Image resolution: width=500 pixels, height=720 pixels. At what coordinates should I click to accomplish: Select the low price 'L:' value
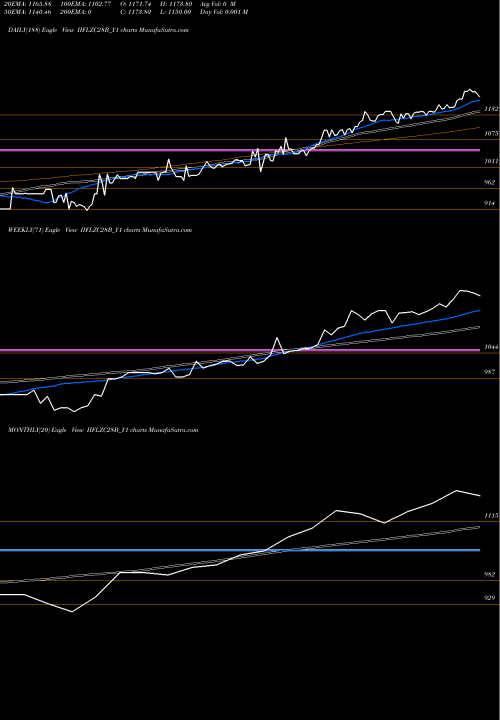point(176,12)
